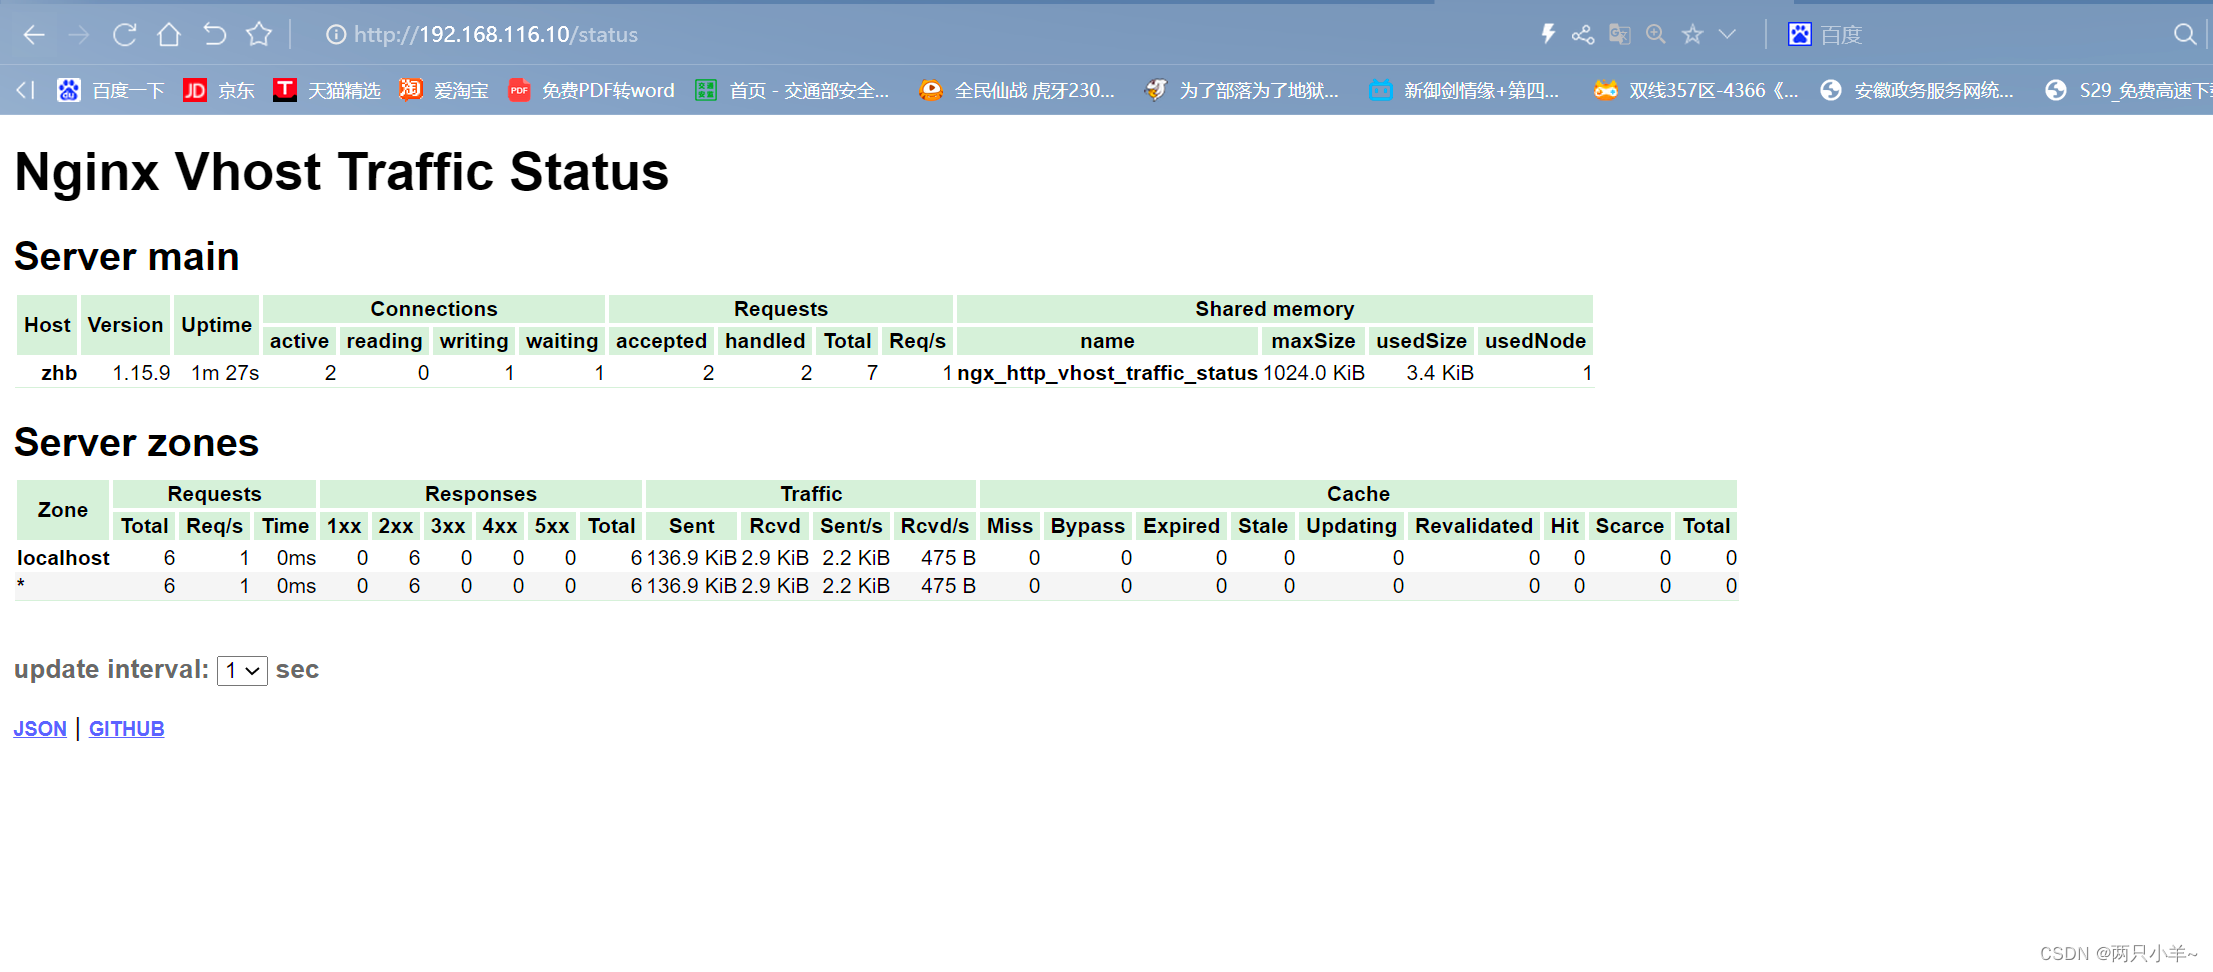This screenshot has width=2213, height=972.
Task: Collapse bookmarks bar with left arrow icon
Action: tap(26, 90)
